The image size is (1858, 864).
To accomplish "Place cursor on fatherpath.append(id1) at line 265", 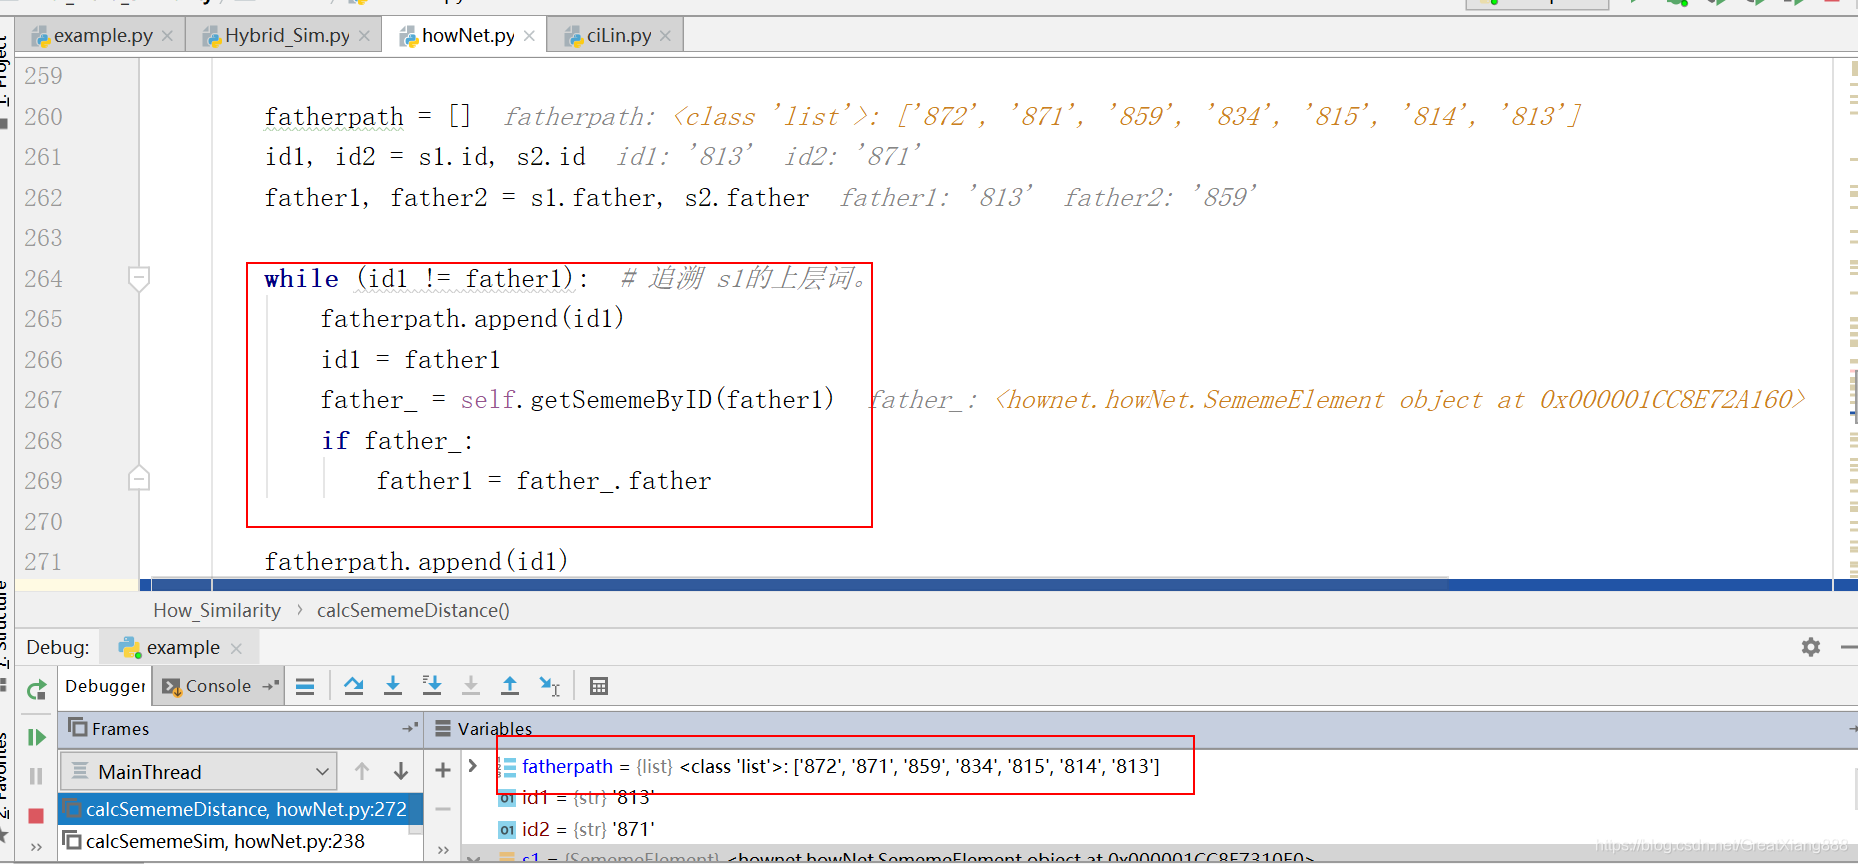I will (472, 319).
